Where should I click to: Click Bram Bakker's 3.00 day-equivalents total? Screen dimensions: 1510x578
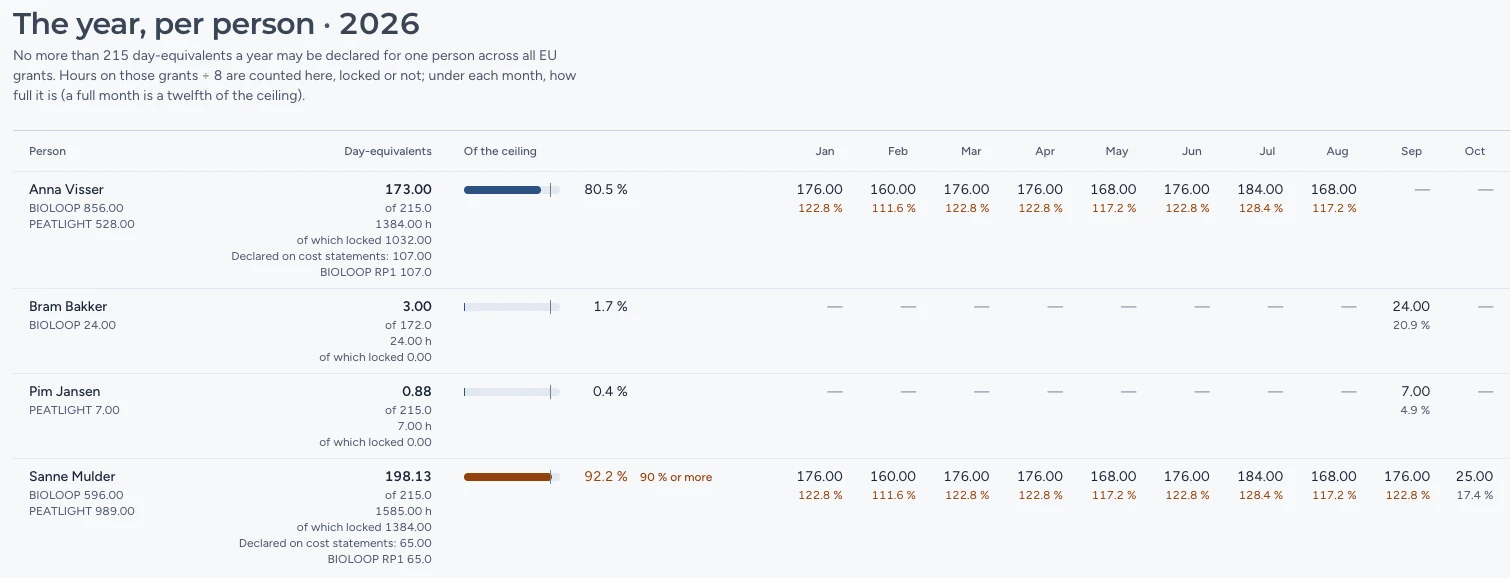click(x=417, y=306)
